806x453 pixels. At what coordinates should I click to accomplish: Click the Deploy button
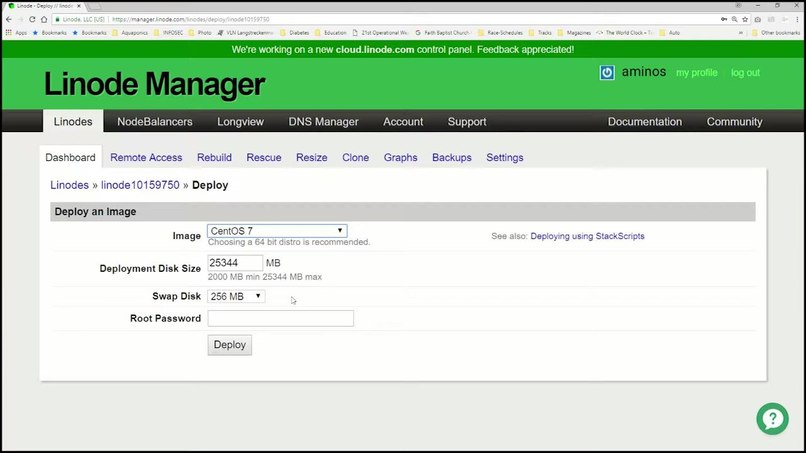230,345
